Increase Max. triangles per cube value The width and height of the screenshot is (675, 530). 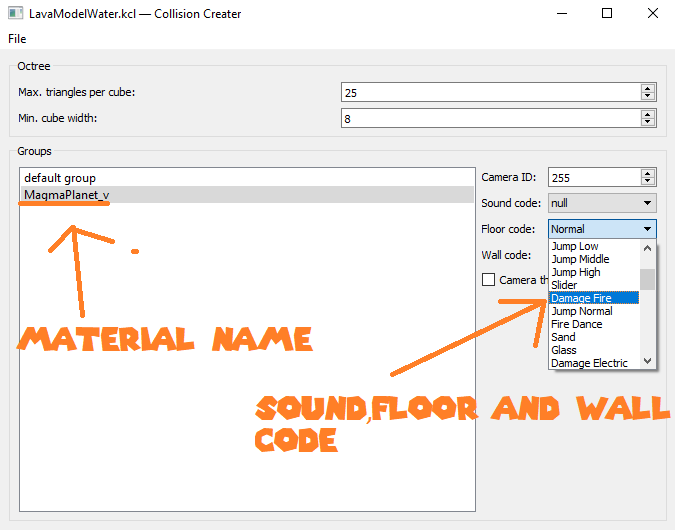[647, 88]
